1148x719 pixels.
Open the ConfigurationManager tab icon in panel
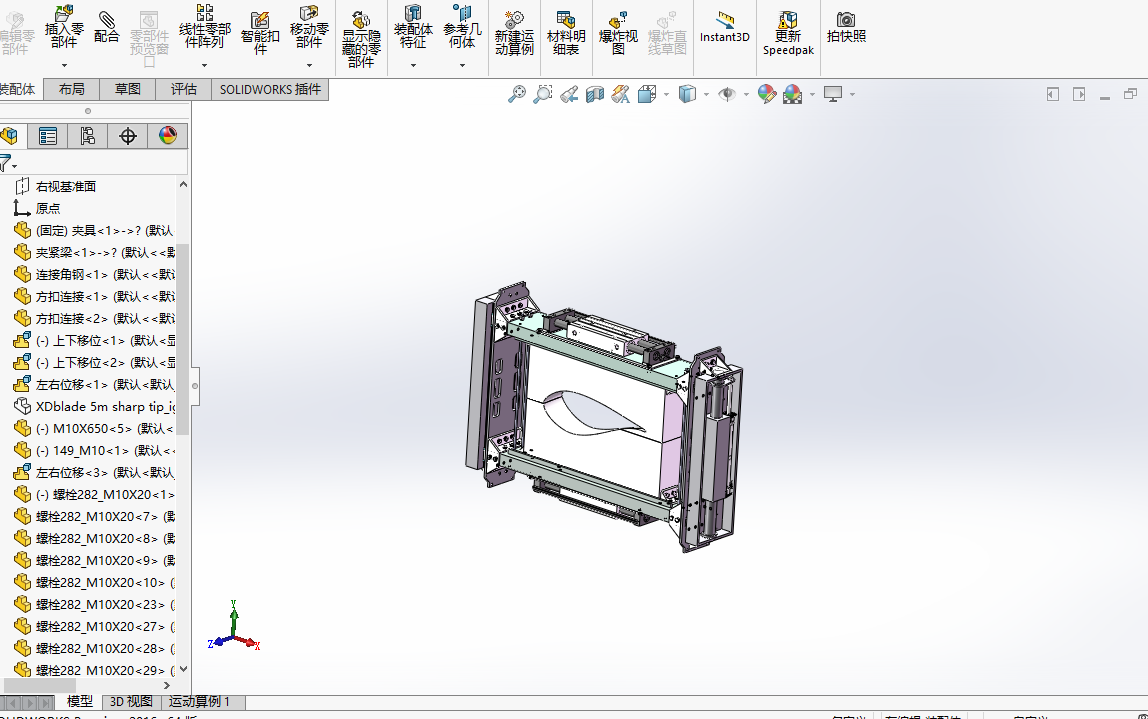click(88, 136)
